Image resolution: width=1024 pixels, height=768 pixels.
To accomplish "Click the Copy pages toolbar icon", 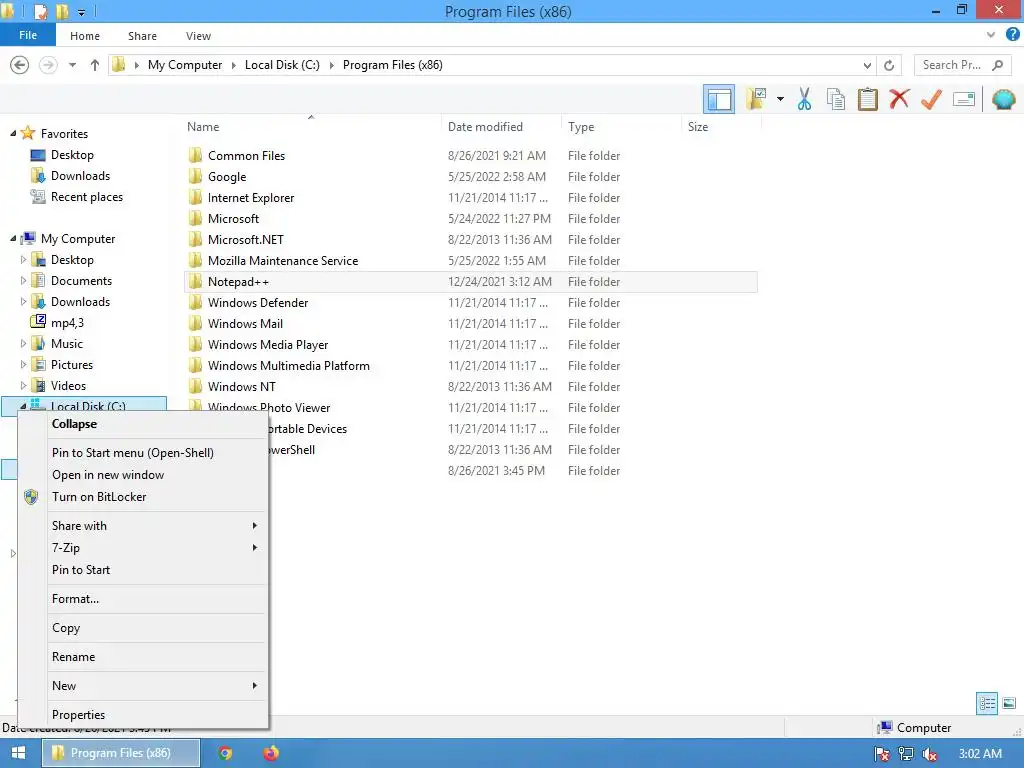I will pyautogui.click(x=836, y=99).
